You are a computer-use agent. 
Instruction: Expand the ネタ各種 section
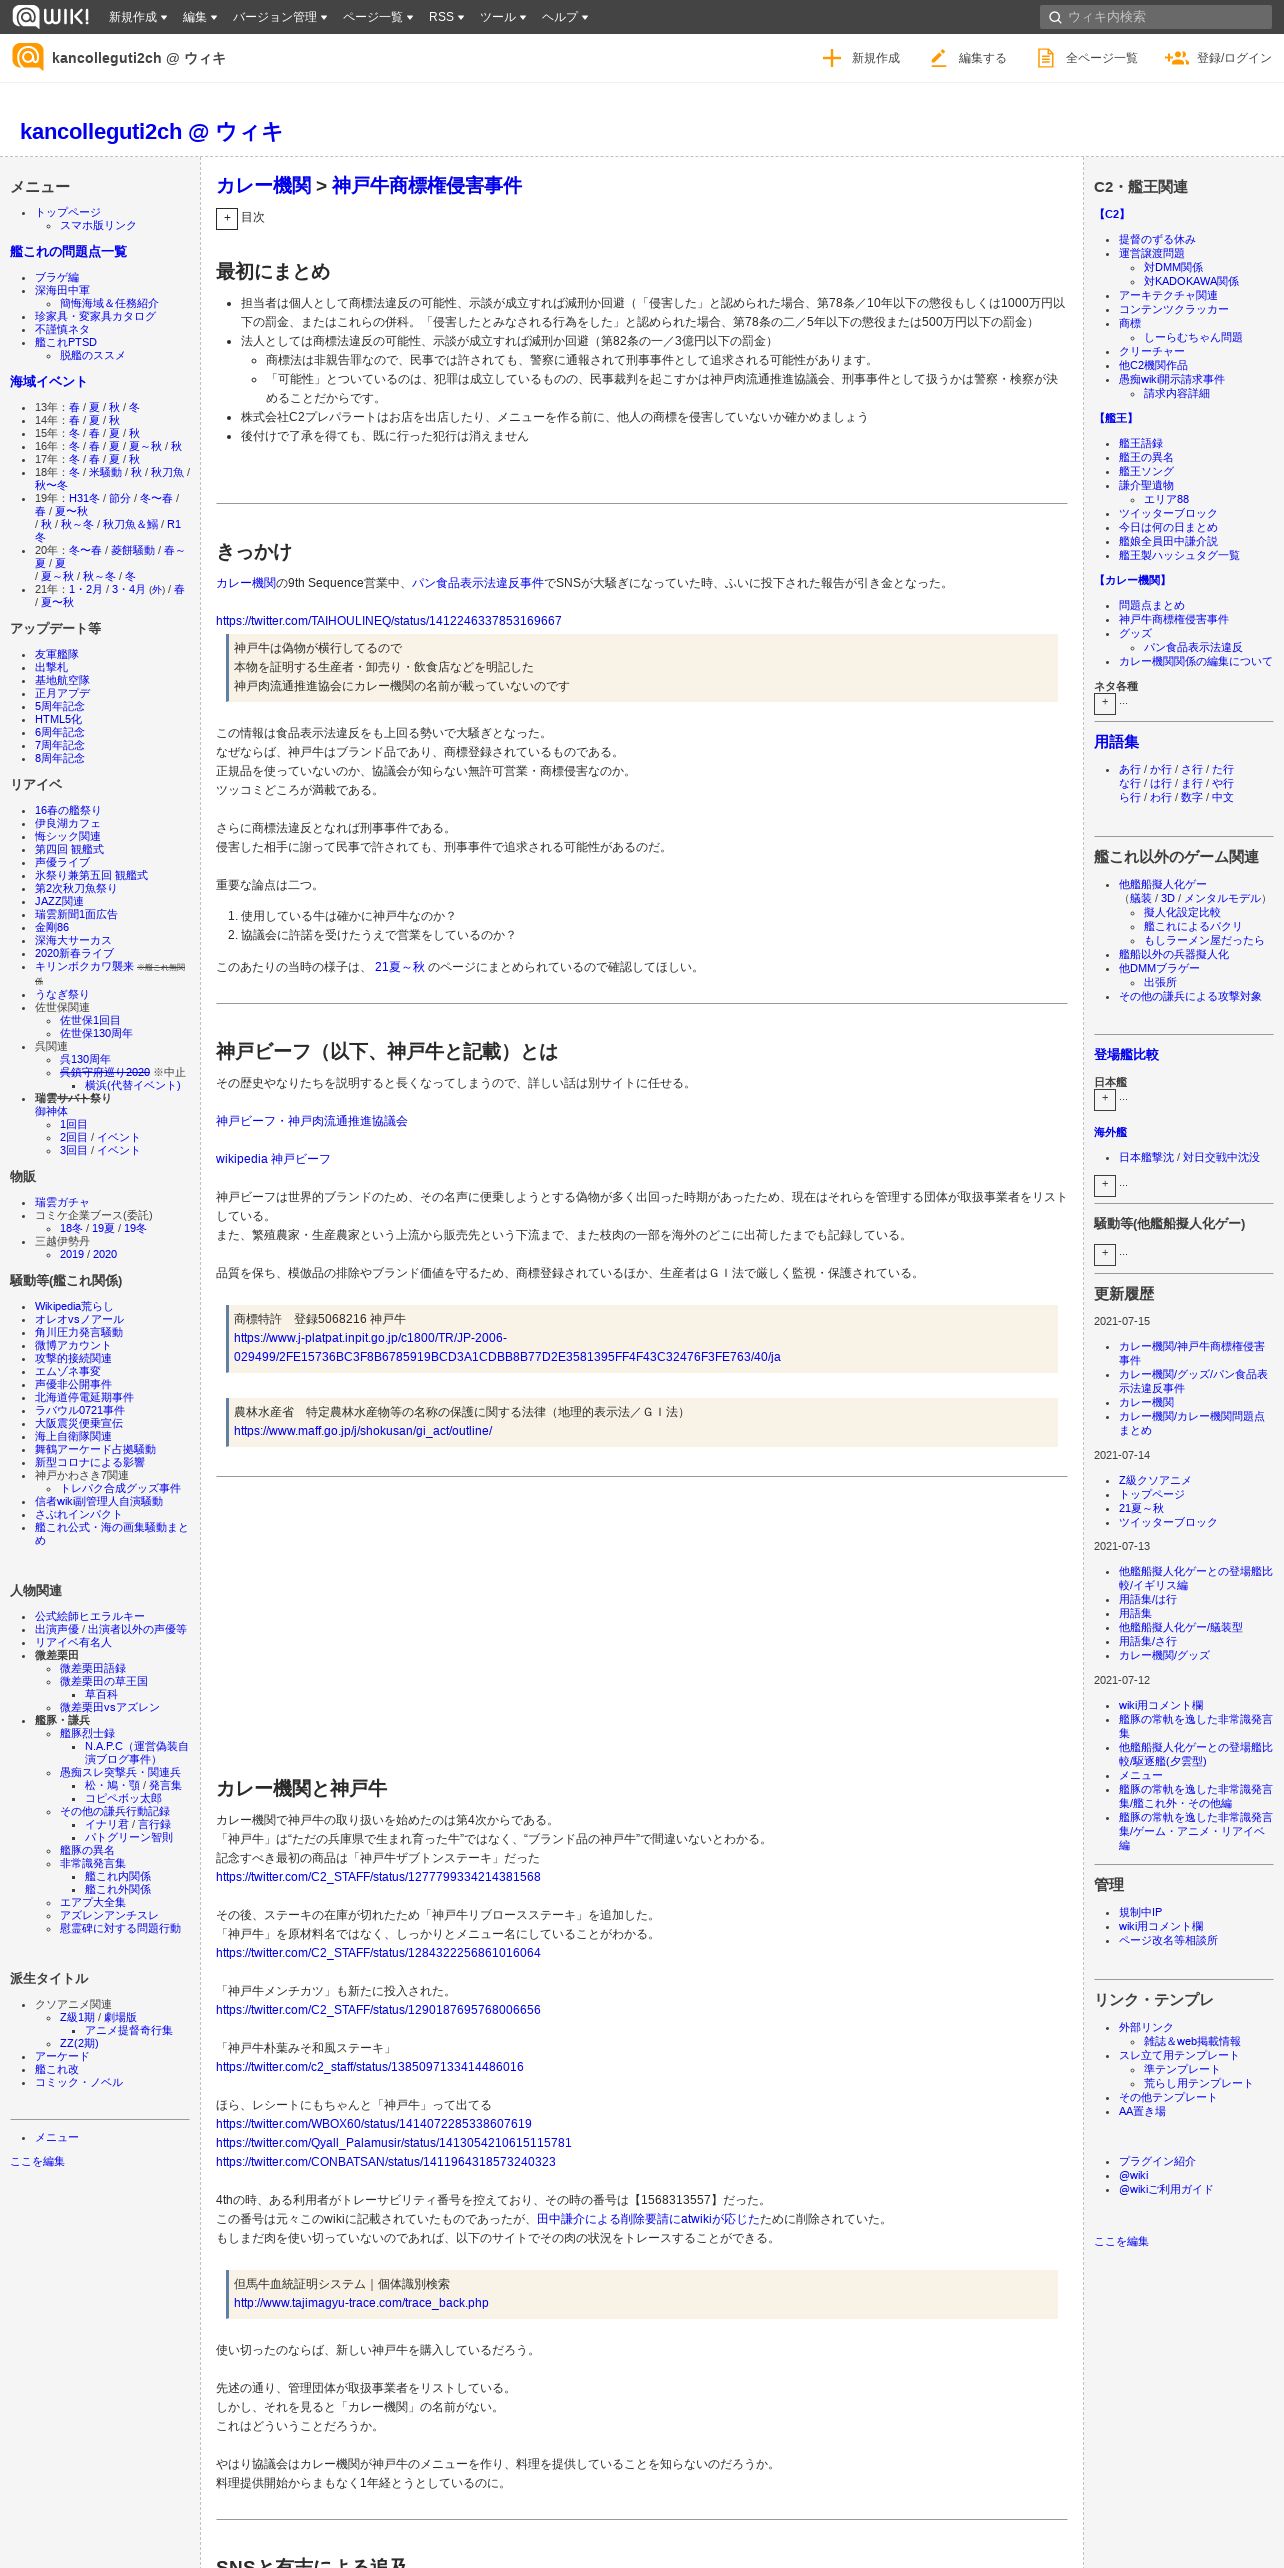pos(1104,703)
